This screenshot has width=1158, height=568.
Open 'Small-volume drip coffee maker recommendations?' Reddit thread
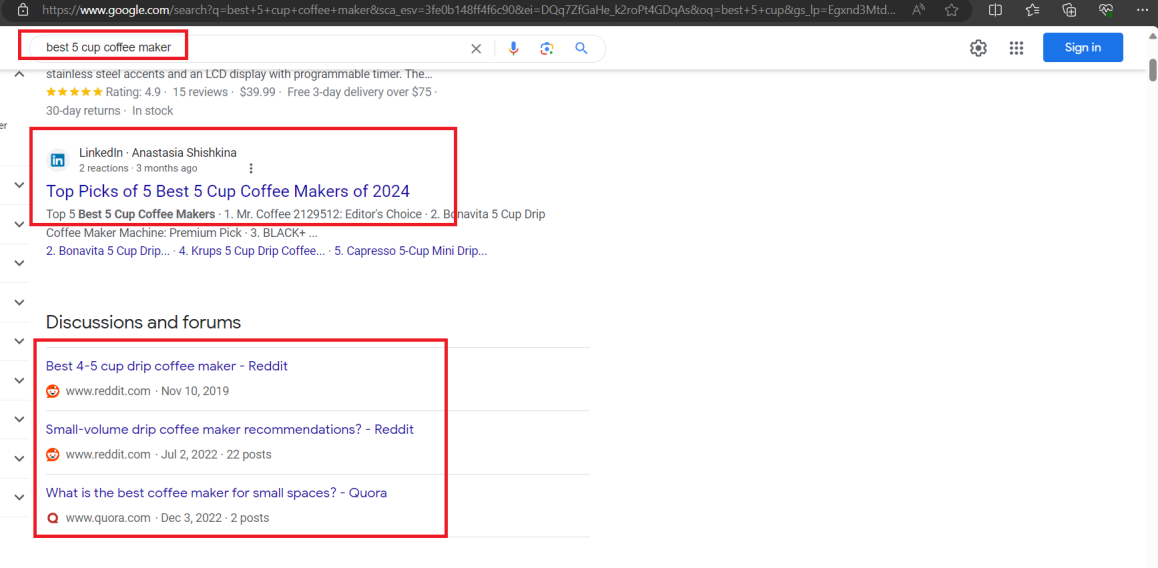point(230,430)
